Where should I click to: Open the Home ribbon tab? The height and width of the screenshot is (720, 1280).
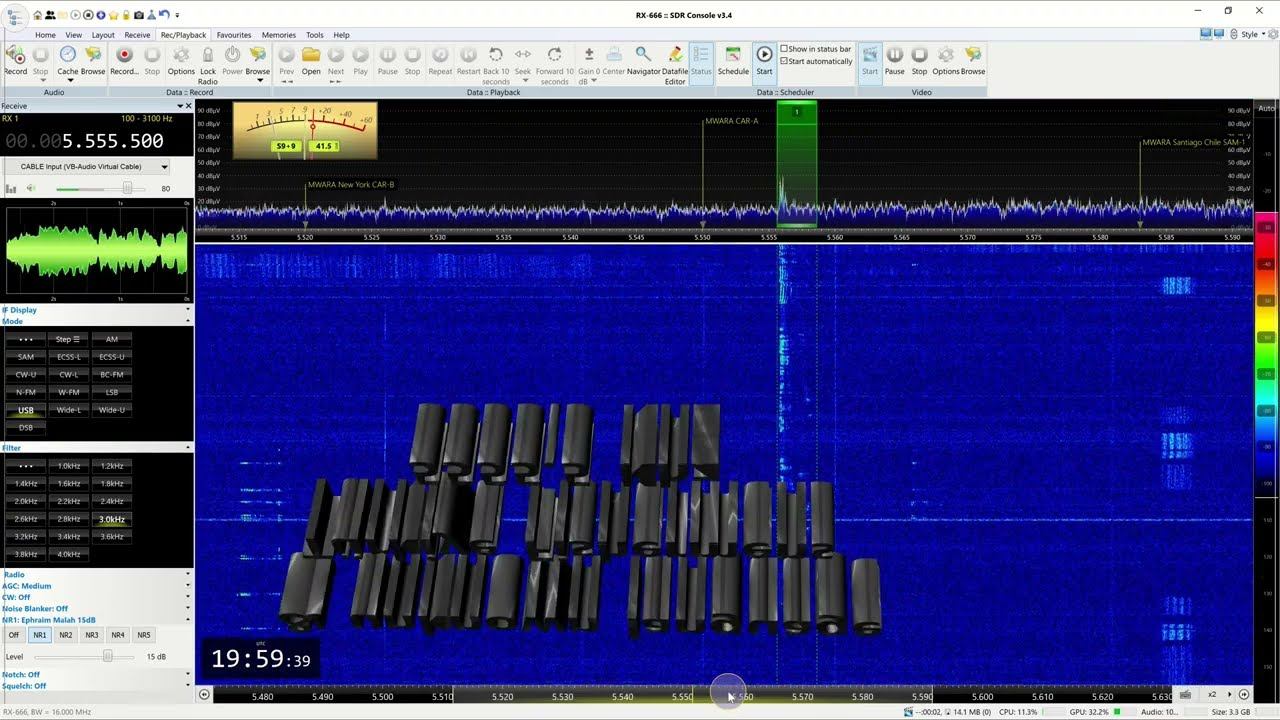[45, 35]
